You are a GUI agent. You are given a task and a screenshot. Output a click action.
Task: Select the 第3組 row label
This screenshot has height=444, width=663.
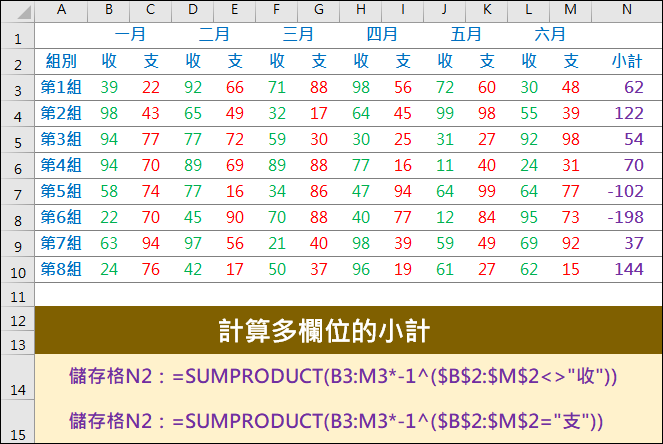tap(61, 140)
